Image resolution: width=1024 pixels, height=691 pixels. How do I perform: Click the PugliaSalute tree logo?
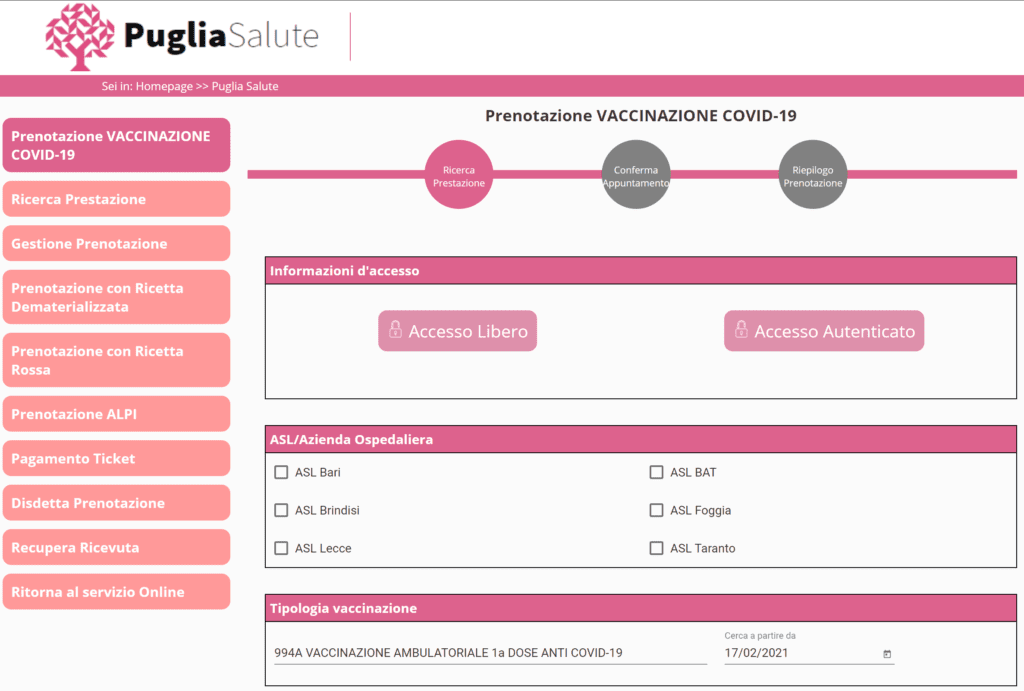coord(80,37)
